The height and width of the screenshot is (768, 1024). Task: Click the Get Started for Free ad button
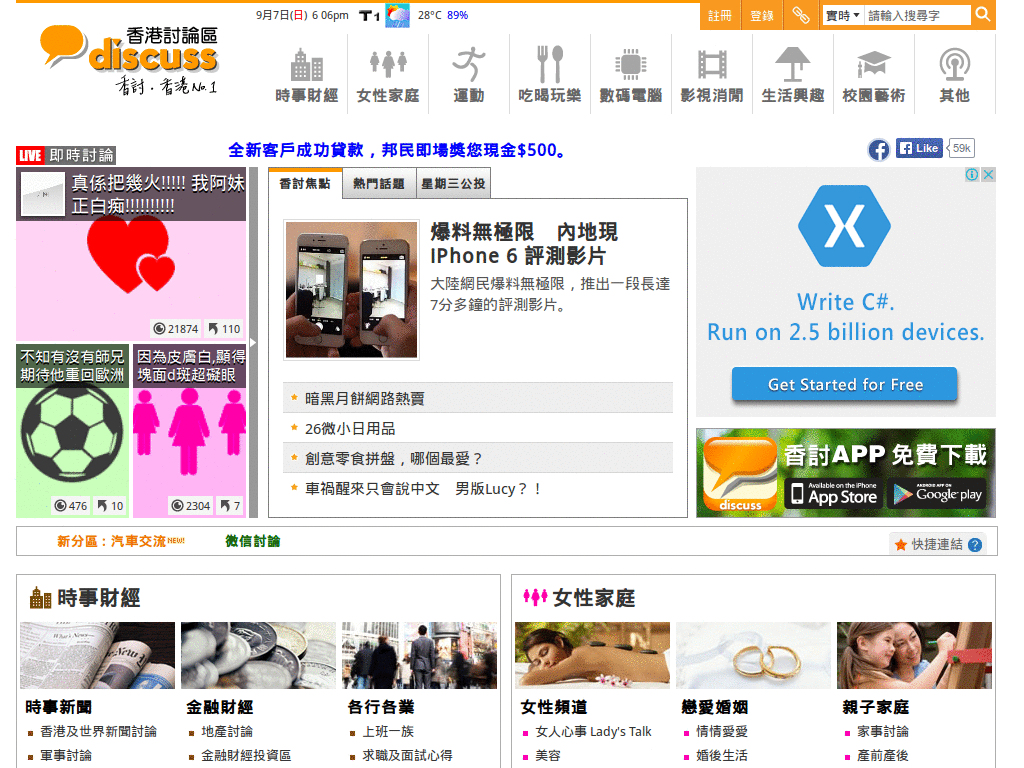844,383
